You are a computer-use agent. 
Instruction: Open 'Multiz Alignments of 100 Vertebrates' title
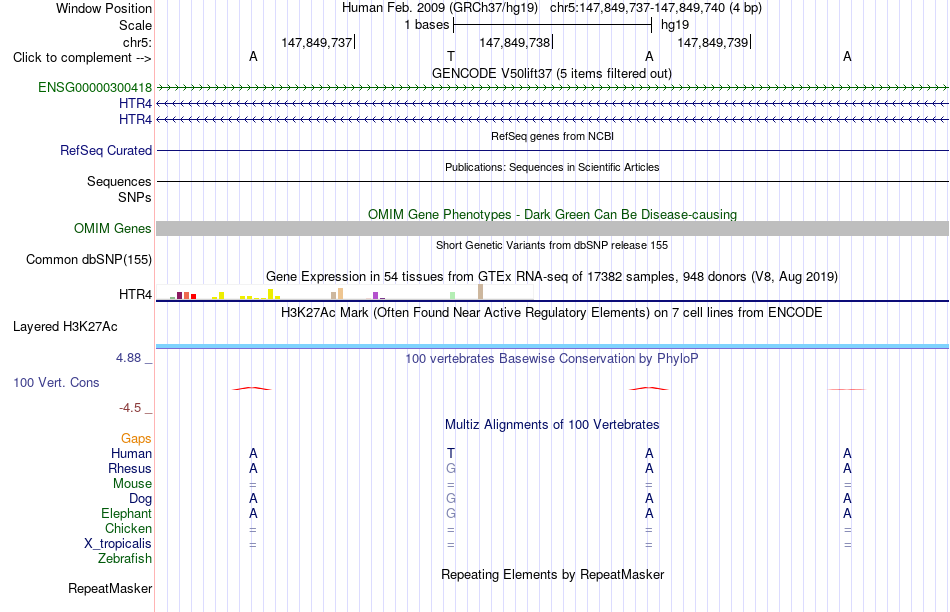(552, 425)
